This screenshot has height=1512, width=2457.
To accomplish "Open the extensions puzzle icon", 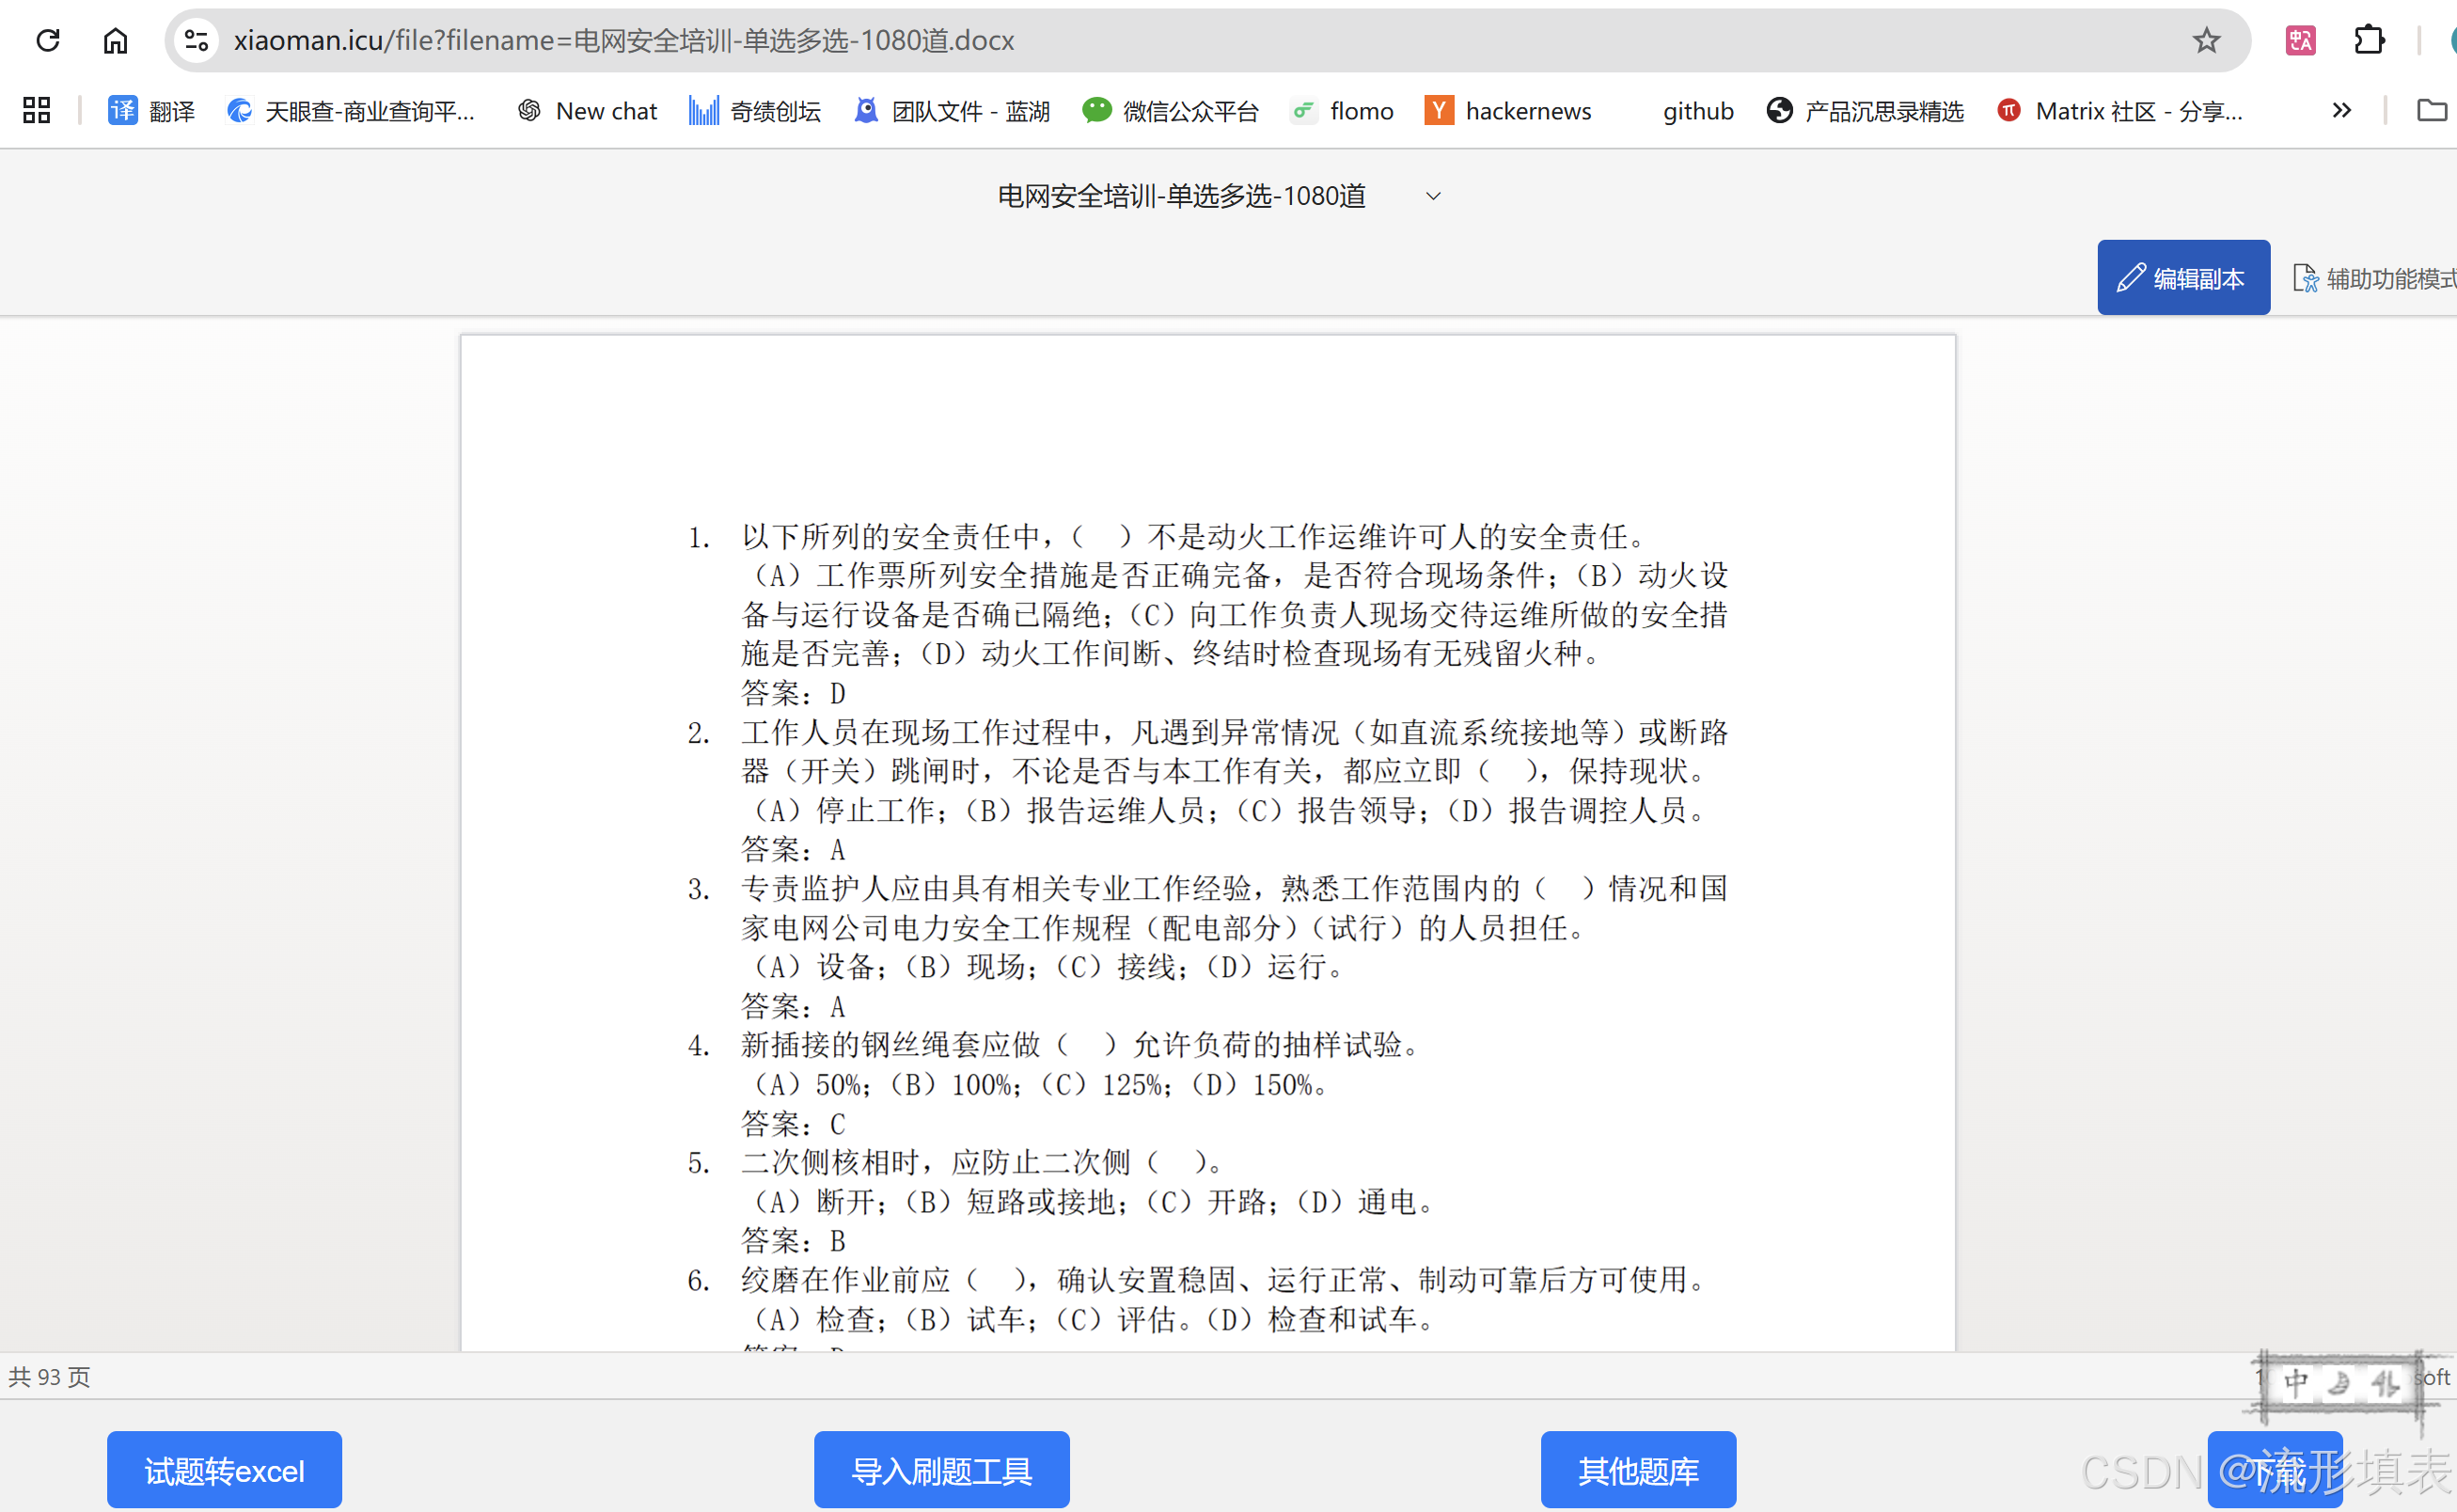I will pos(2369,40).
